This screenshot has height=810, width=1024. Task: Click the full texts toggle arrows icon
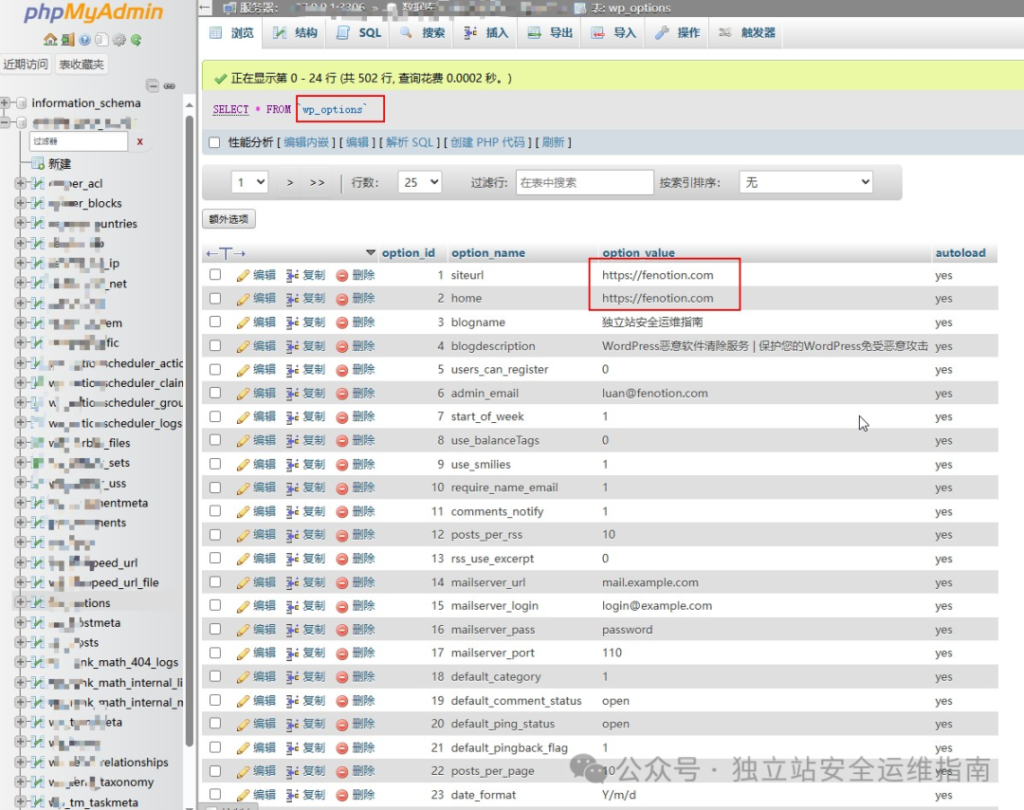225,253
